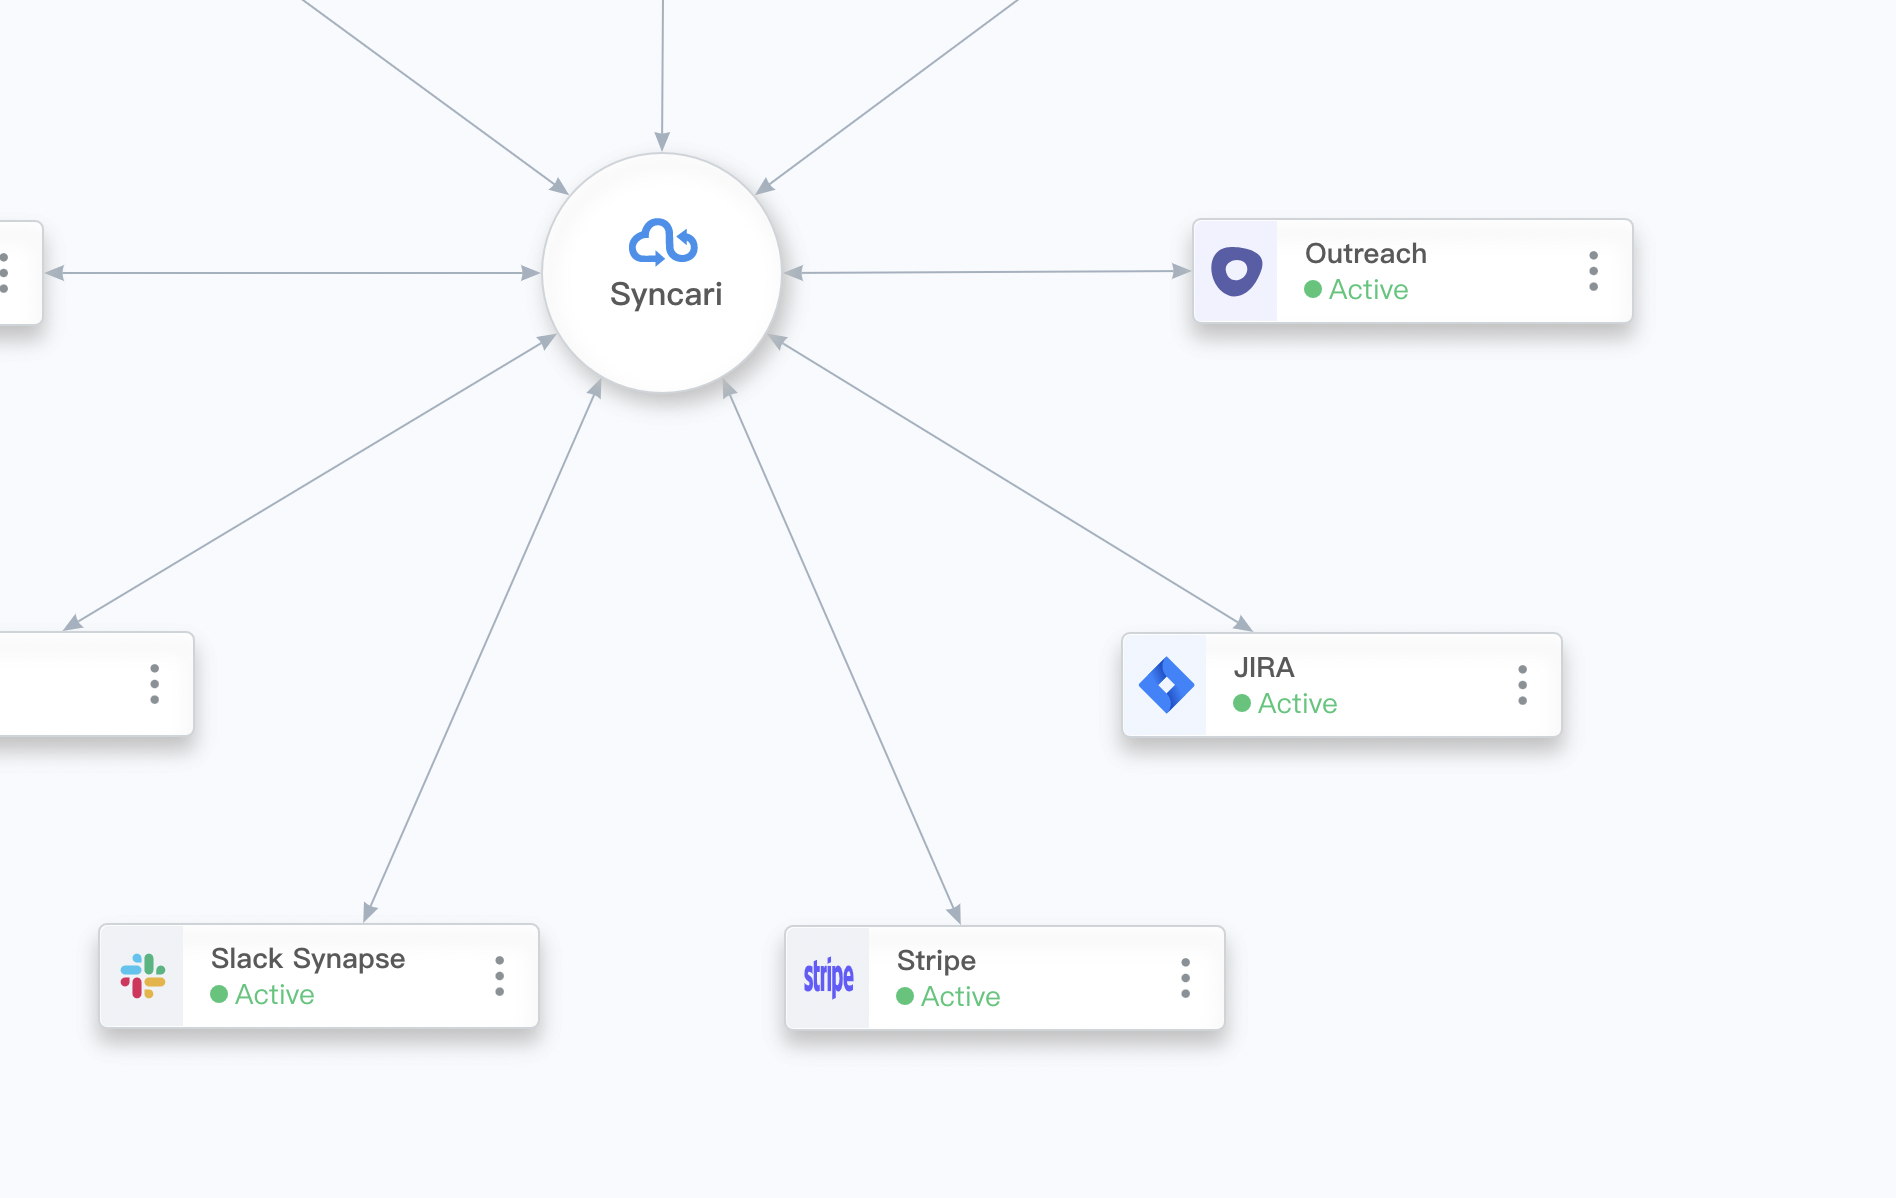The height and width of the screenshot is (1198, 1896).
Task: Click the JIRA diamond logo icon
Action: click(x=1166, y=685)
